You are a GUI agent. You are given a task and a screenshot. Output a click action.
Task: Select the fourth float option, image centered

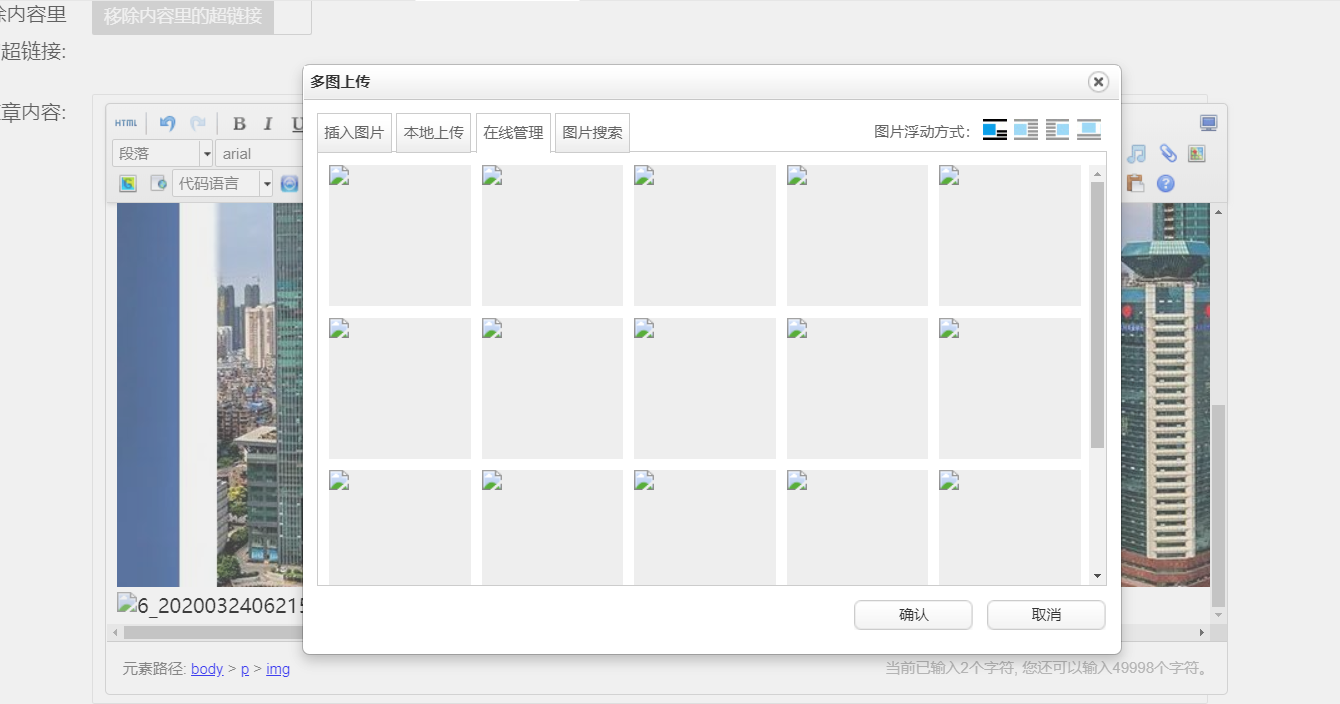(1089, 130)
